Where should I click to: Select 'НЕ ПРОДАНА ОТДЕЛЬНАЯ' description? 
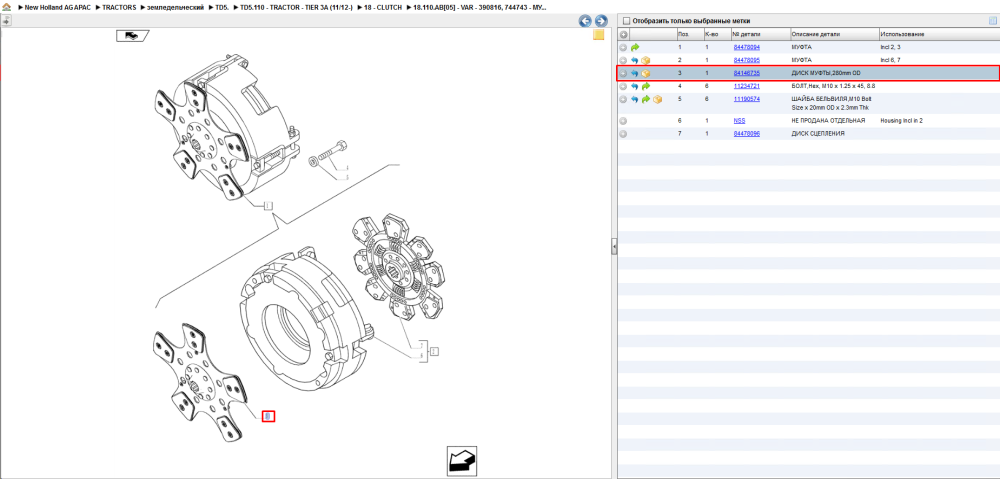[828, 121]
